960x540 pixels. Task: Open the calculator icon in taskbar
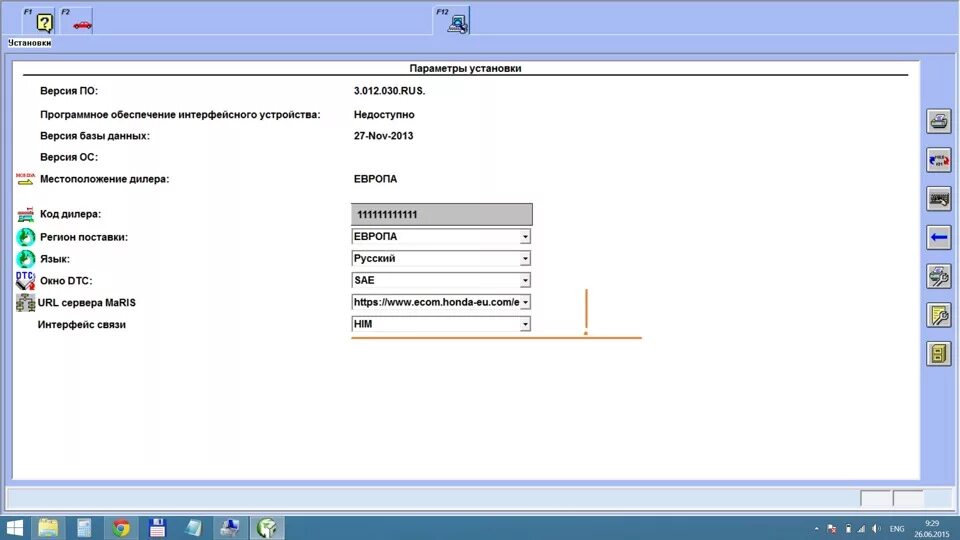click(84, 528)
